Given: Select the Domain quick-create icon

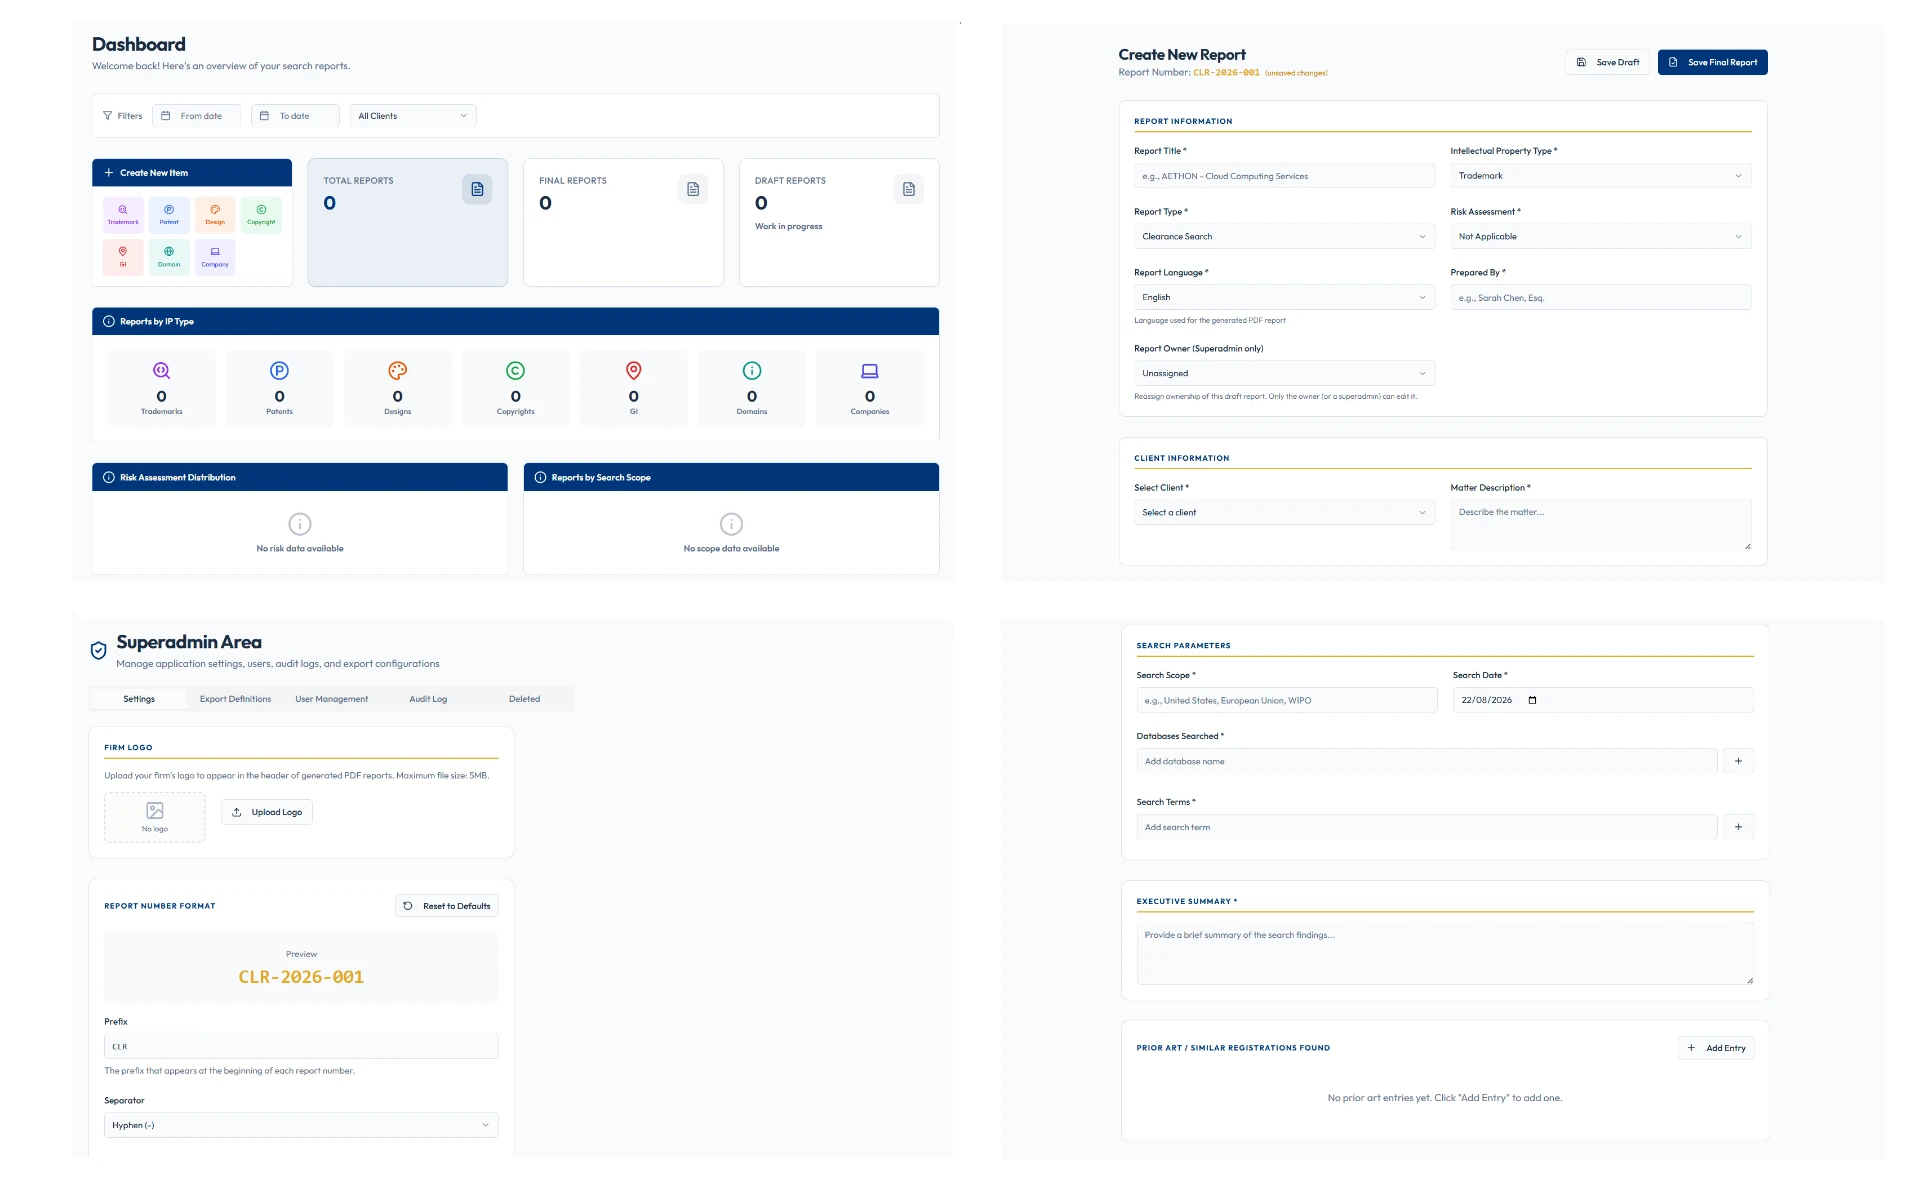Looking at the screenshot, I should pyautogui.click(x=169, y=257).
